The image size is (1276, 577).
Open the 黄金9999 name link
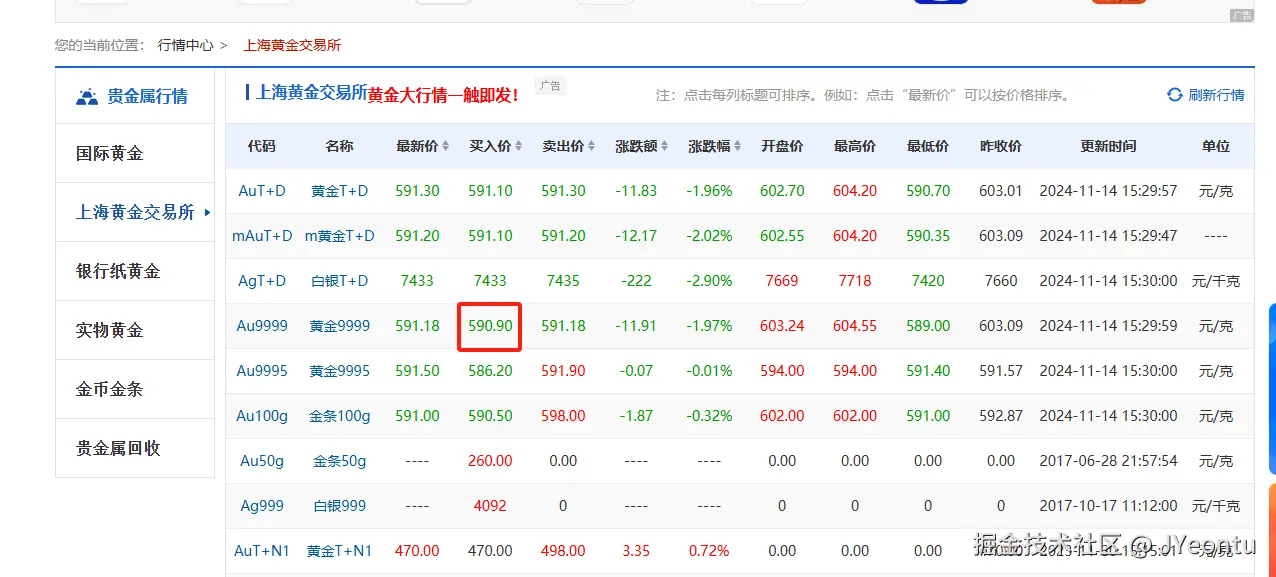[340, 326]
